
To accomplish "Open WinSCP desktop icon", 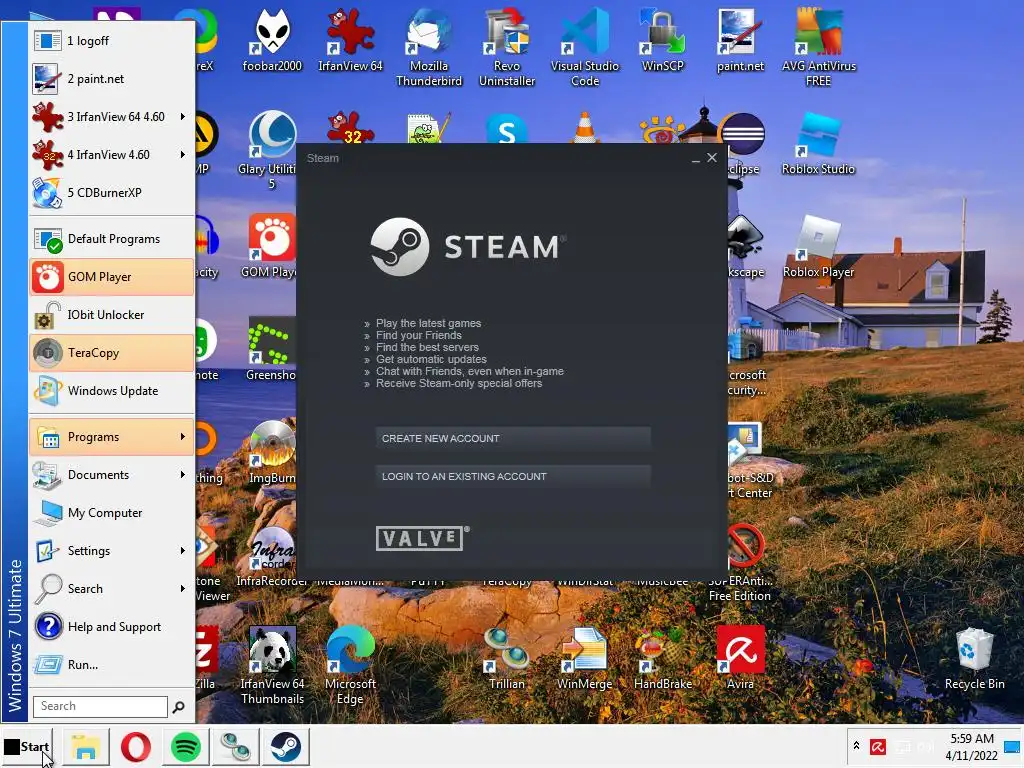I will (x=662, y=40).
